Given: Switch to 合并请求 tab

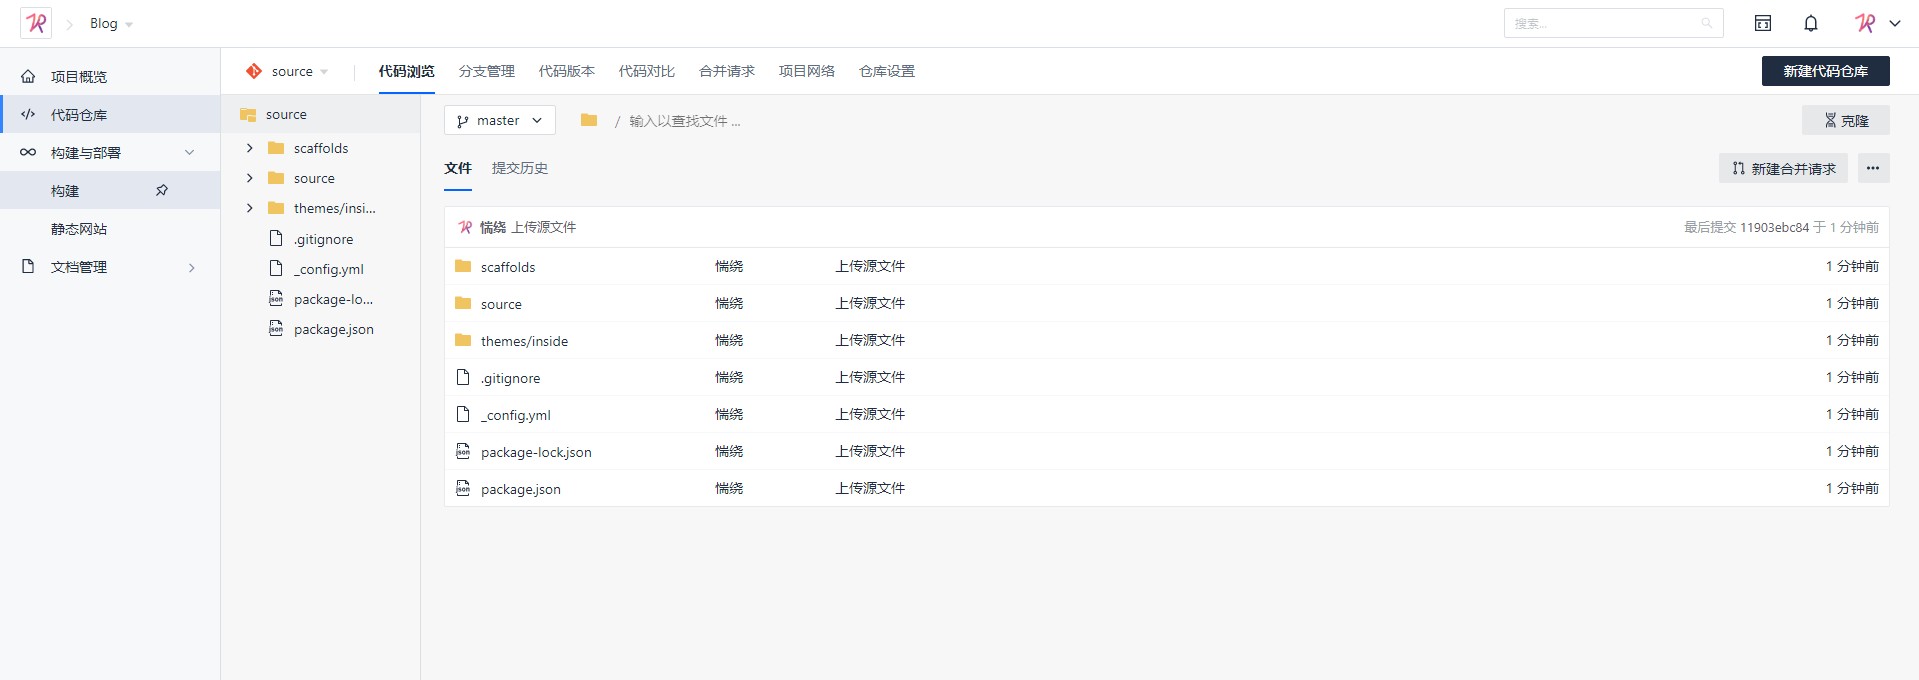Looking at the screenshot, I should pos(726,72).
